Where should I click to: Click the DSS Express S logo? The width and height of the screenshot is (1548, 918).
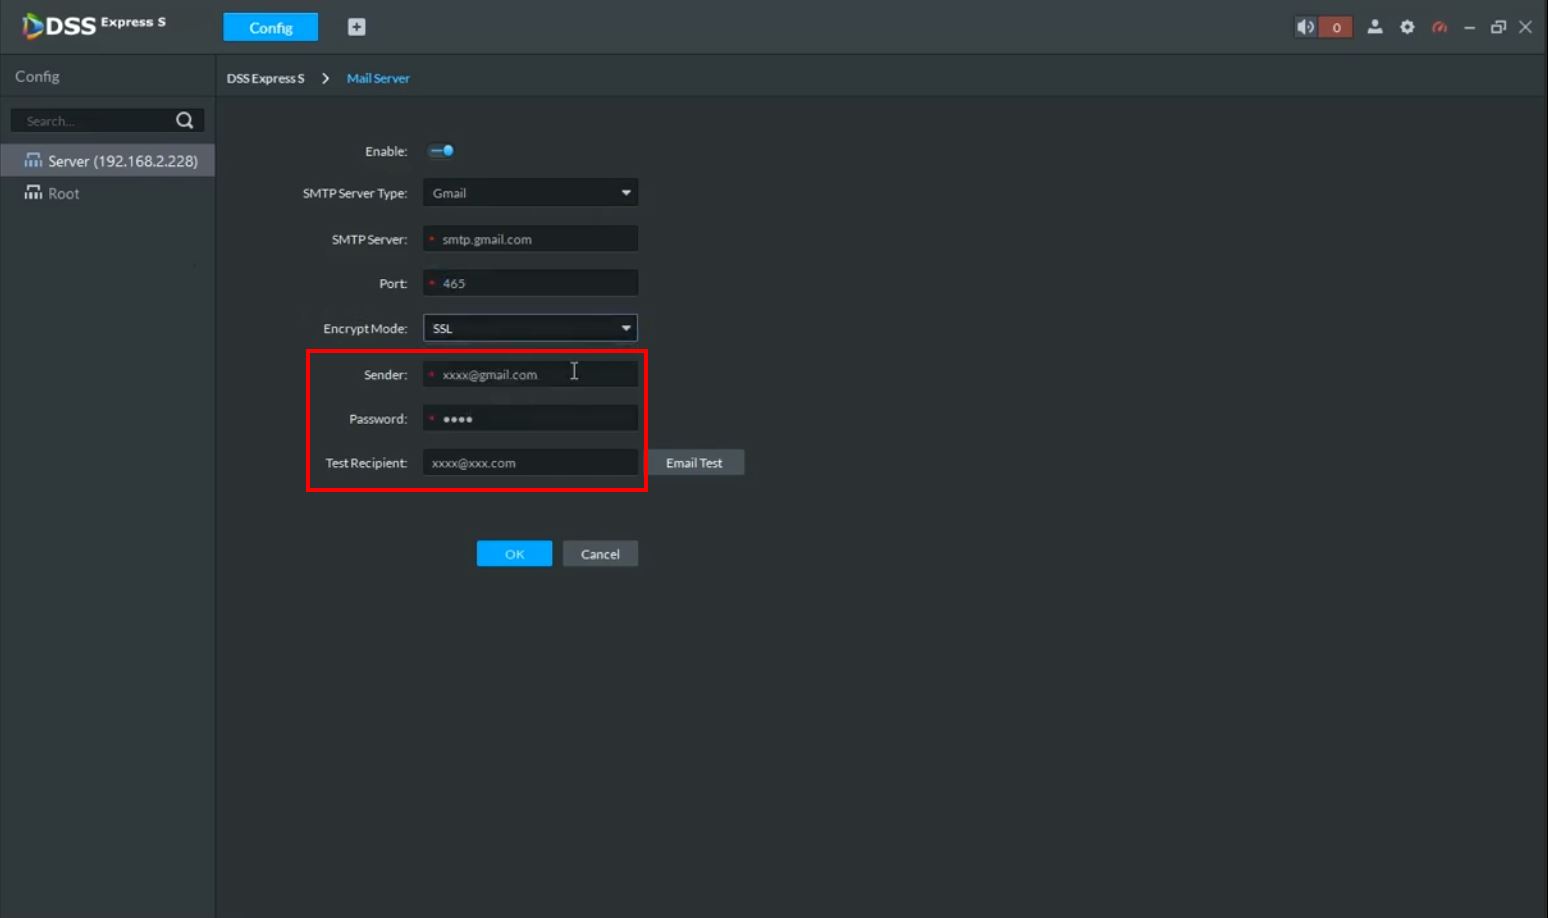pos(94,25)
